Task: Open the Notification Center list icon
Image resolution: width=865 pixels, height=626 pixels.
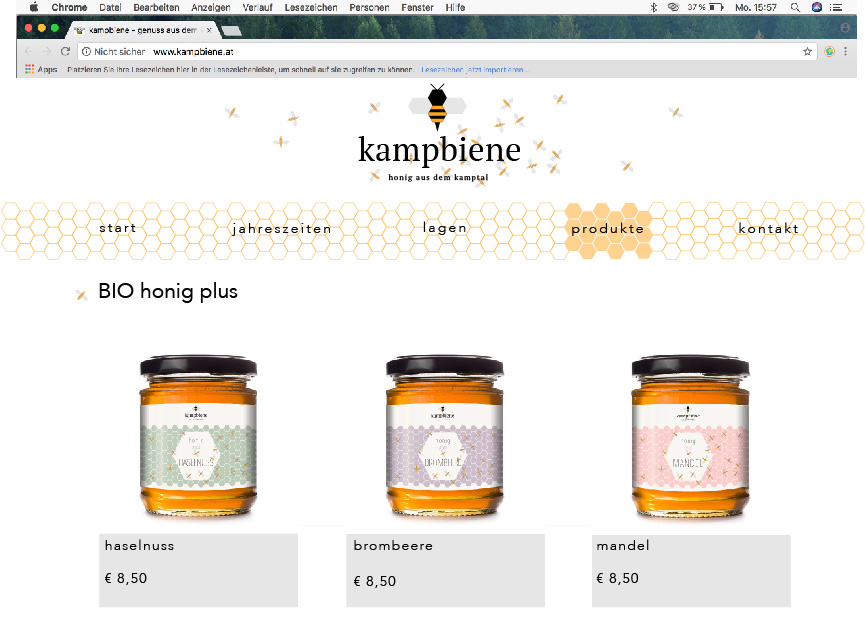Action: coord(836,7)
